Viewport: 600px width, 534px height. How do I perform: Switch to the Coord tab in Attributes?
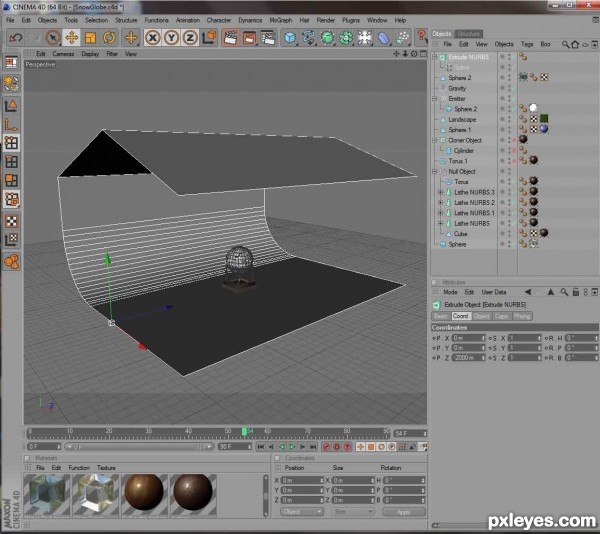[460, 316]
